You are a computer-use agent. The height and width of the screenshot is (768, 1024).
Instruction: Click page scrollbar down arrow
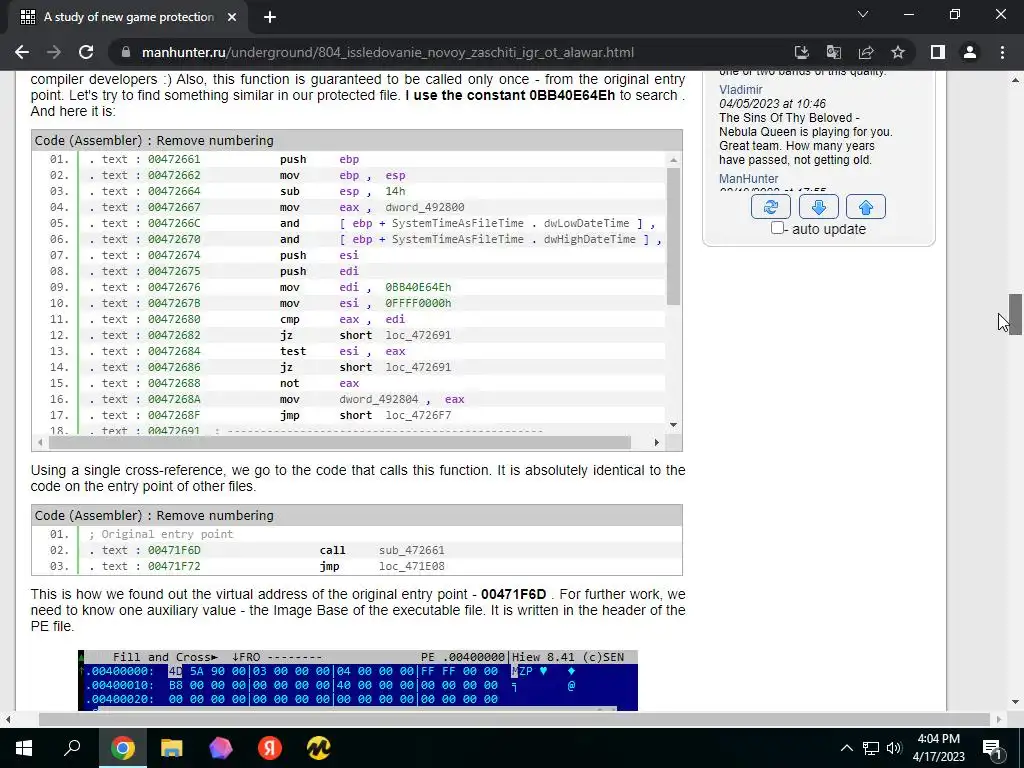coord(1015,703)
